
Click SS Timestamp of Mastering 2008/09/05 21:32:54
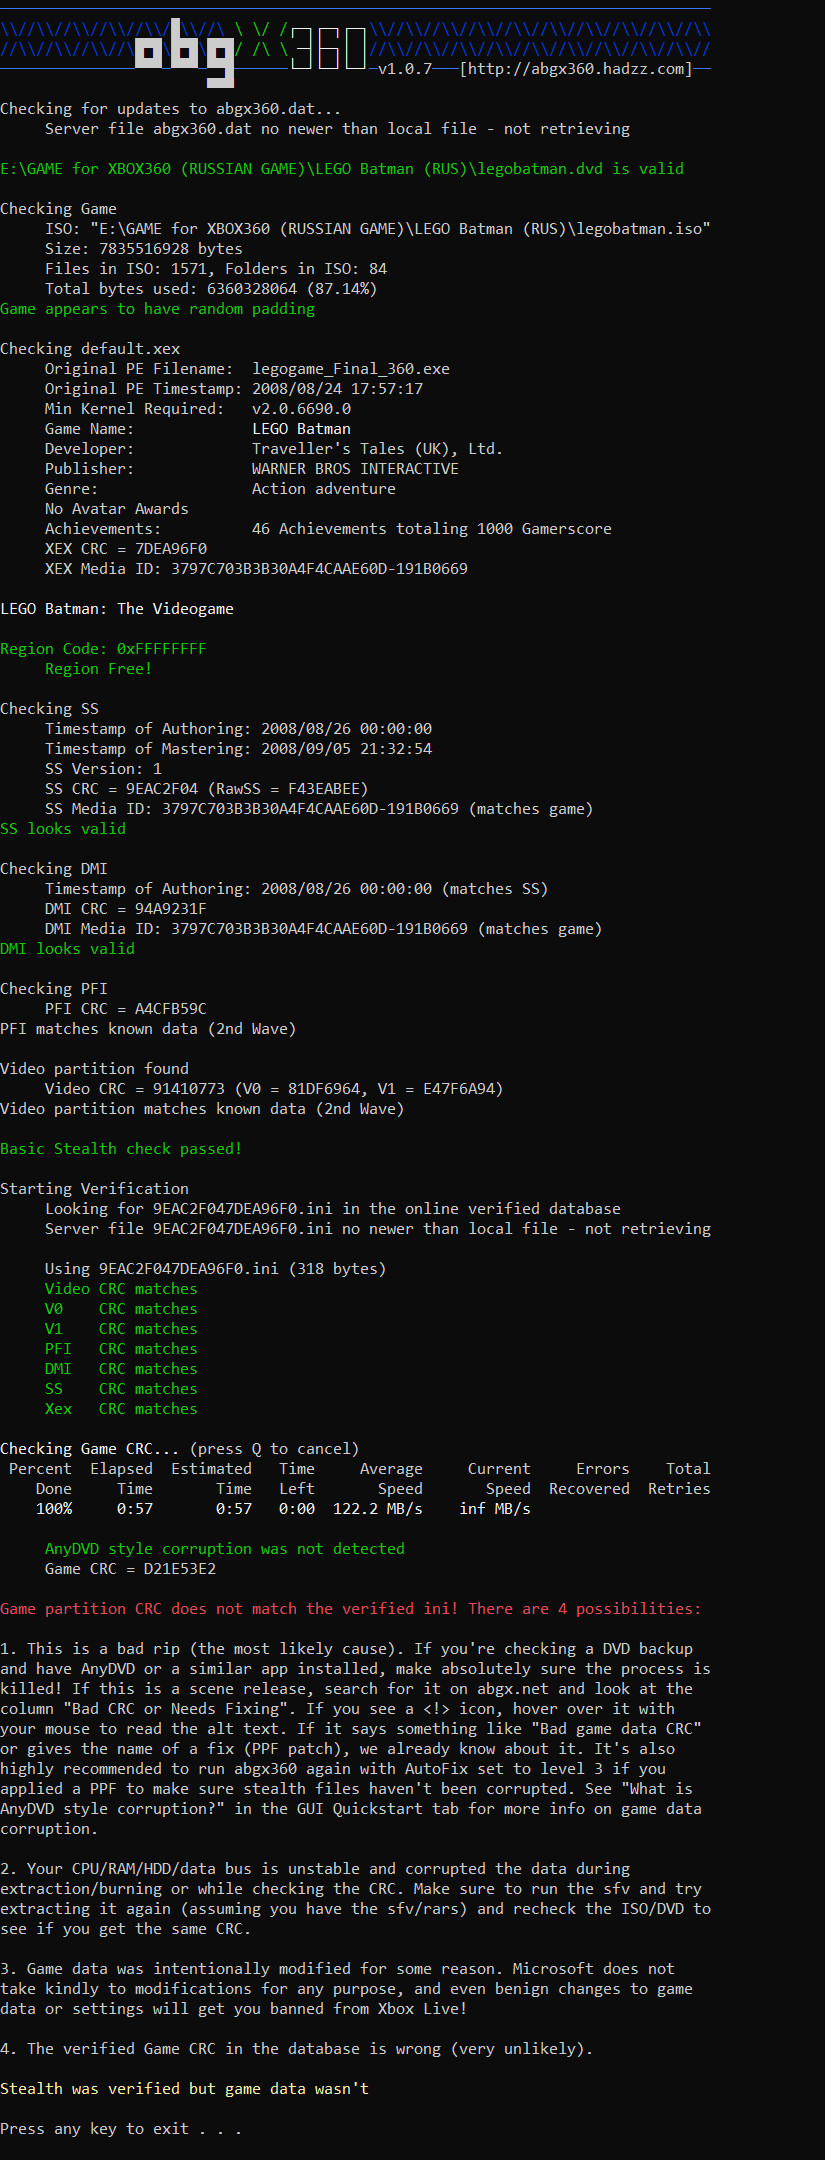239,749
